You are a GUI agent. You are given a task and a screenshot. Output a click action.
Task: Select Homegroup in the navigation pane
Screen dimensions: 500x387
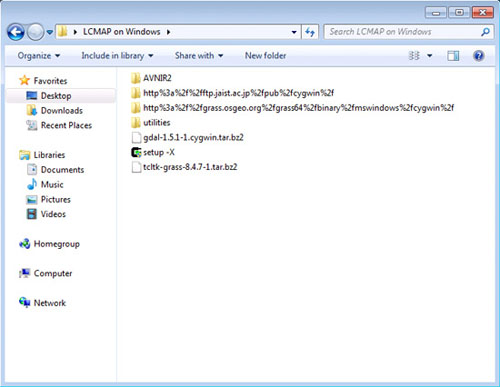57,244
